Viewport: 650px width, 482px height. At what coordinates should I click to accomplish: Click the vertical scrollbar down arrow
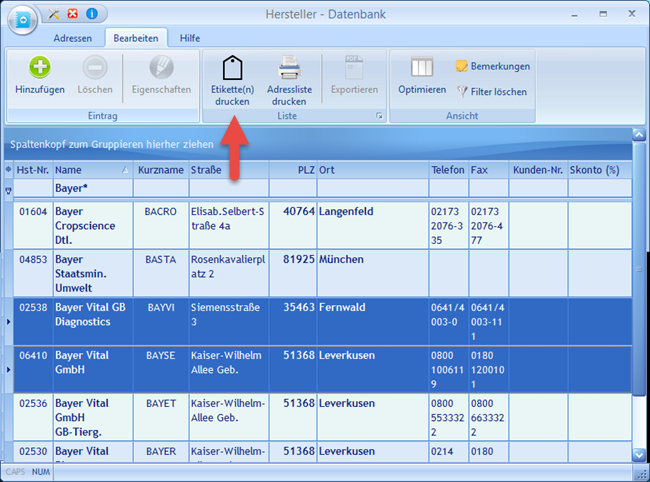(639, 455)
